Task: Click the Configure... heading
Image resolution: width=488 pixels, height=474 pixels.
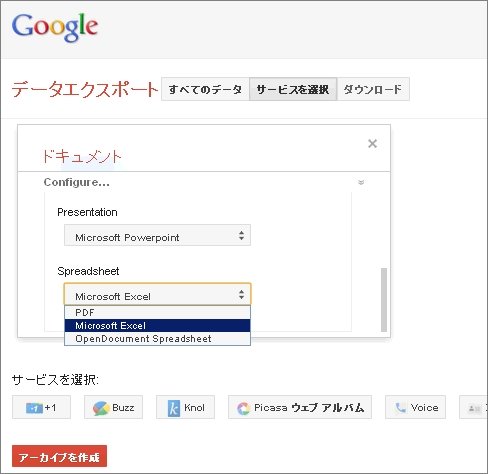Action: coord(77,182)
